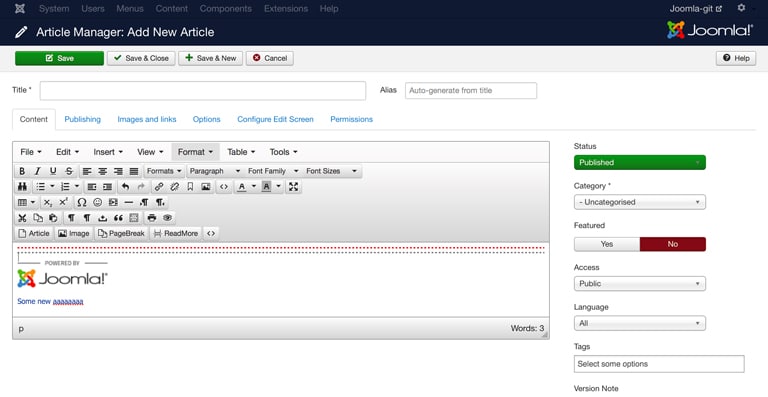Switch to Images and links tab
768x397 pixels.
point(147,119)
